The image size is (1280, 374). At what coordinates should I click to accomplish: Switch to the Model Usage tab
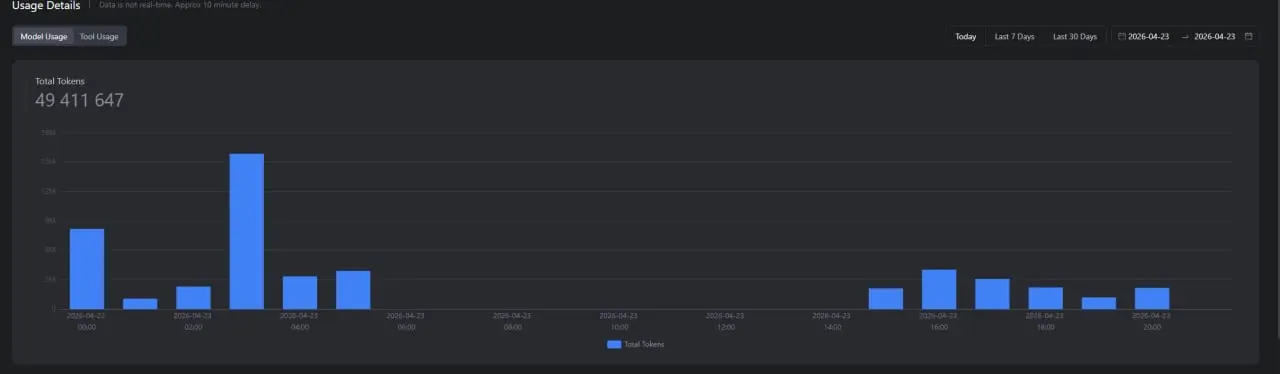(x=44, y=36)
